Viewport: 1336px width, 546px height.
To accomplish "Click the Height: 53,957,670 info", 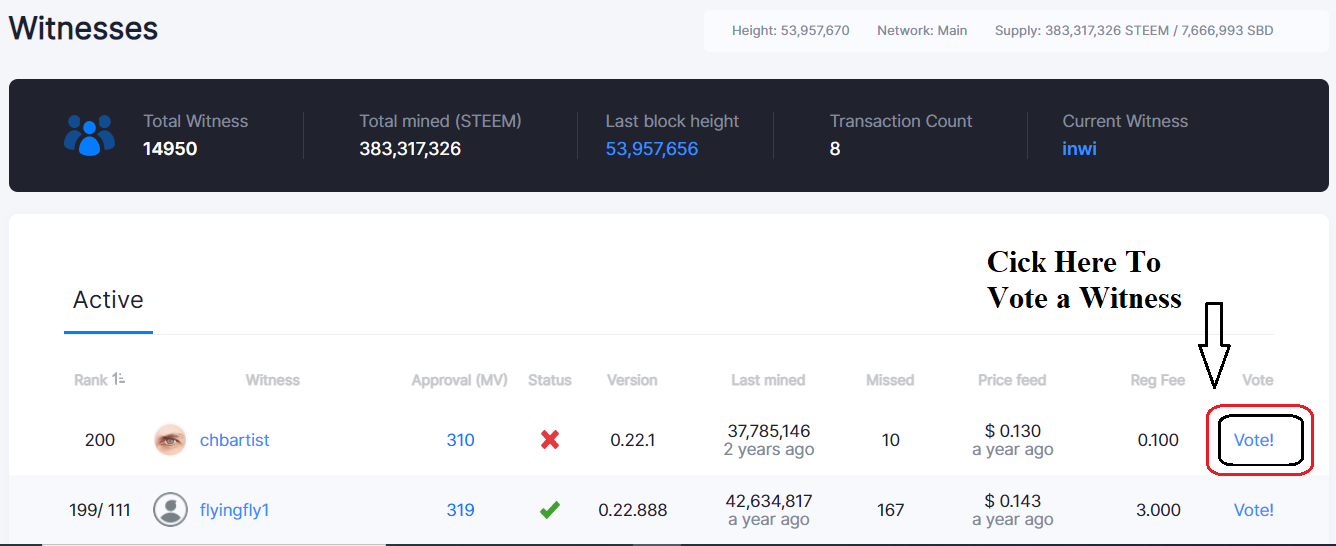I will pos(791,31).
